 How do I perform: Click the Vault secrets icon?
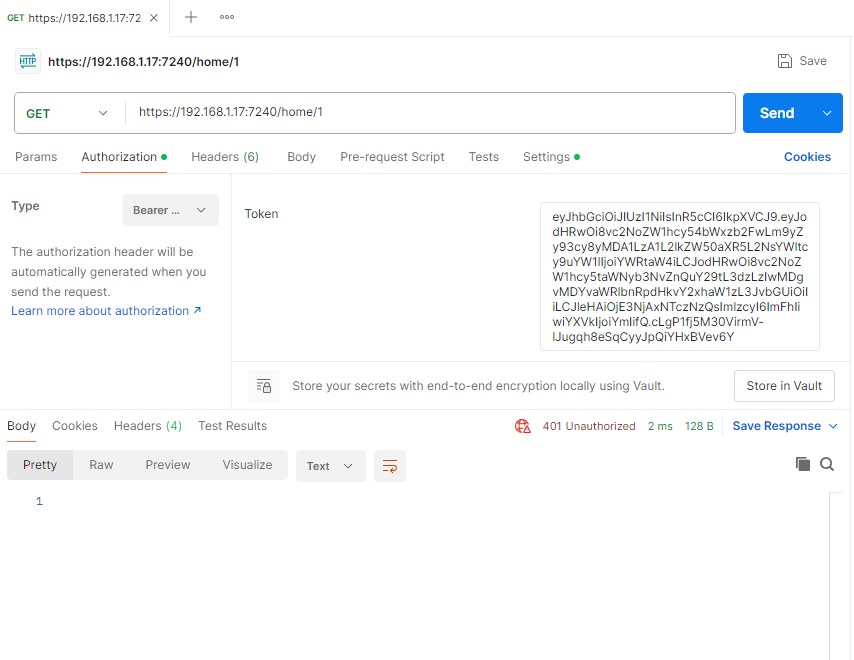[264, 386]
